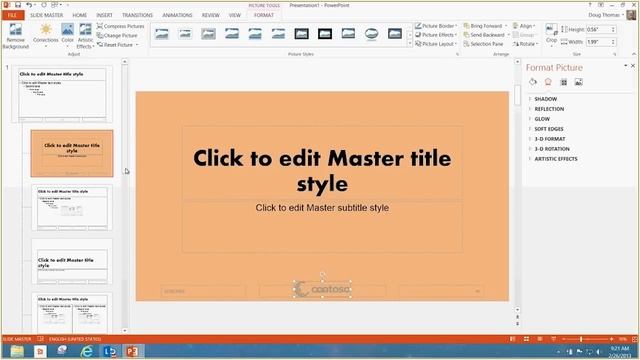The image size is (640, 360).
Task: Open the Rotate dropdown
Action: pyautogui.click(x=525, y=44)
